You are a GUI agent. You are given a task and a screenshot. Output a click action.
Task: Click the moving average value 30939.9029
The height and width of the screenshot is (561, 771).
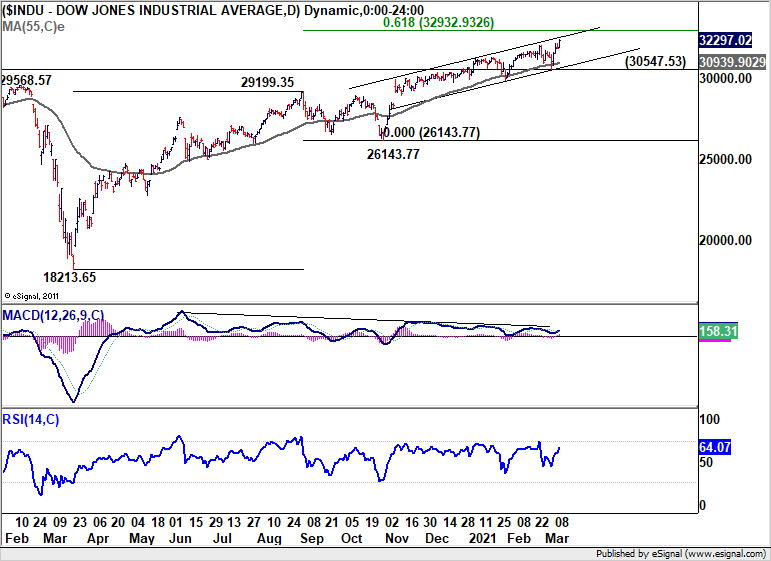(x=732, y=62)
